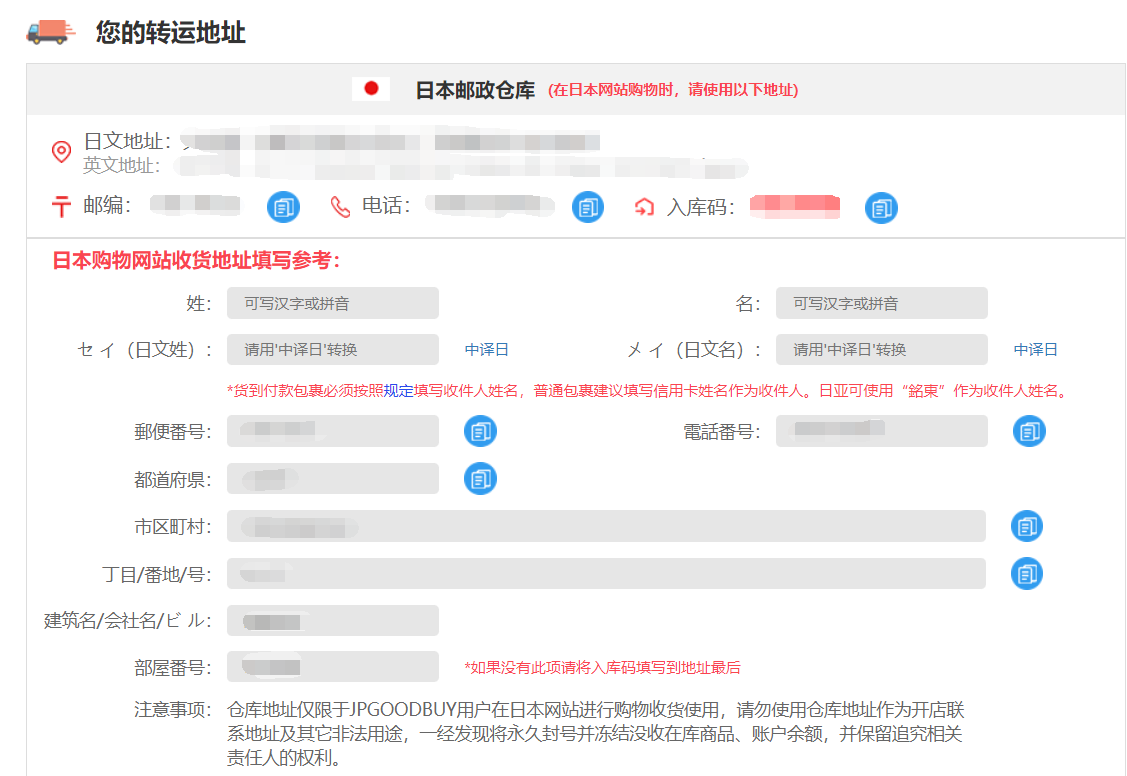Copy the 郵便番号 field value
This screenshot has width=1127, height=776.
point(480,432)
